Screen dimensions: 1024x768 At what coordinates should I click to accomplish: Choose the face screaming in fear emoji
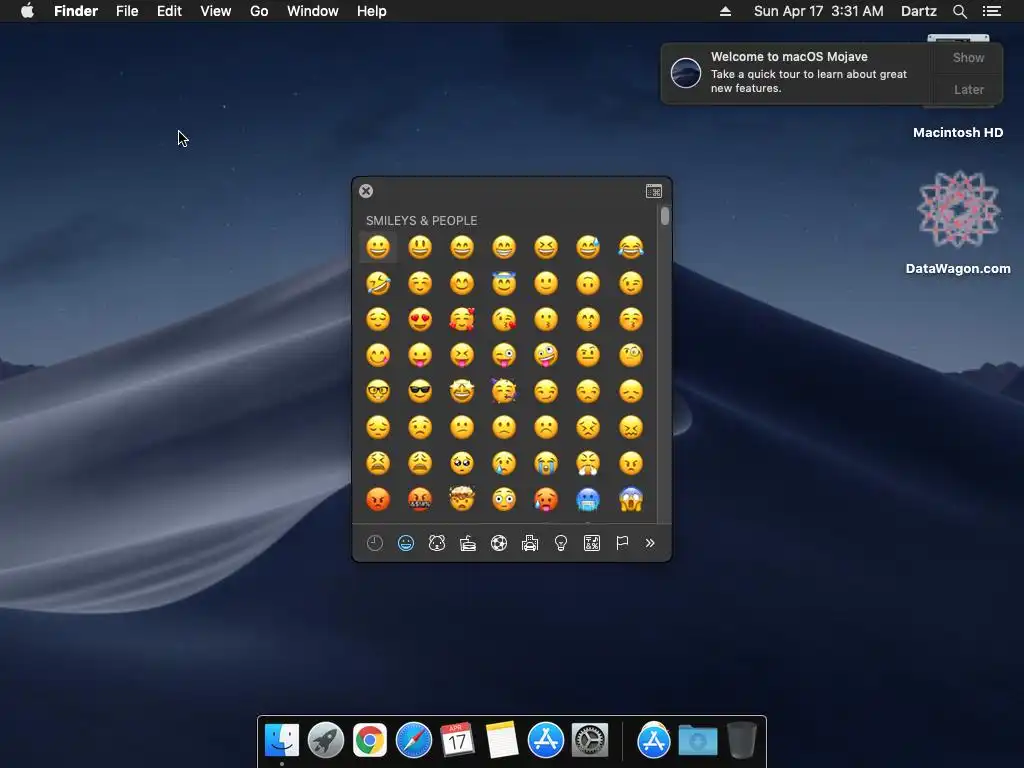tap(631, 499)
